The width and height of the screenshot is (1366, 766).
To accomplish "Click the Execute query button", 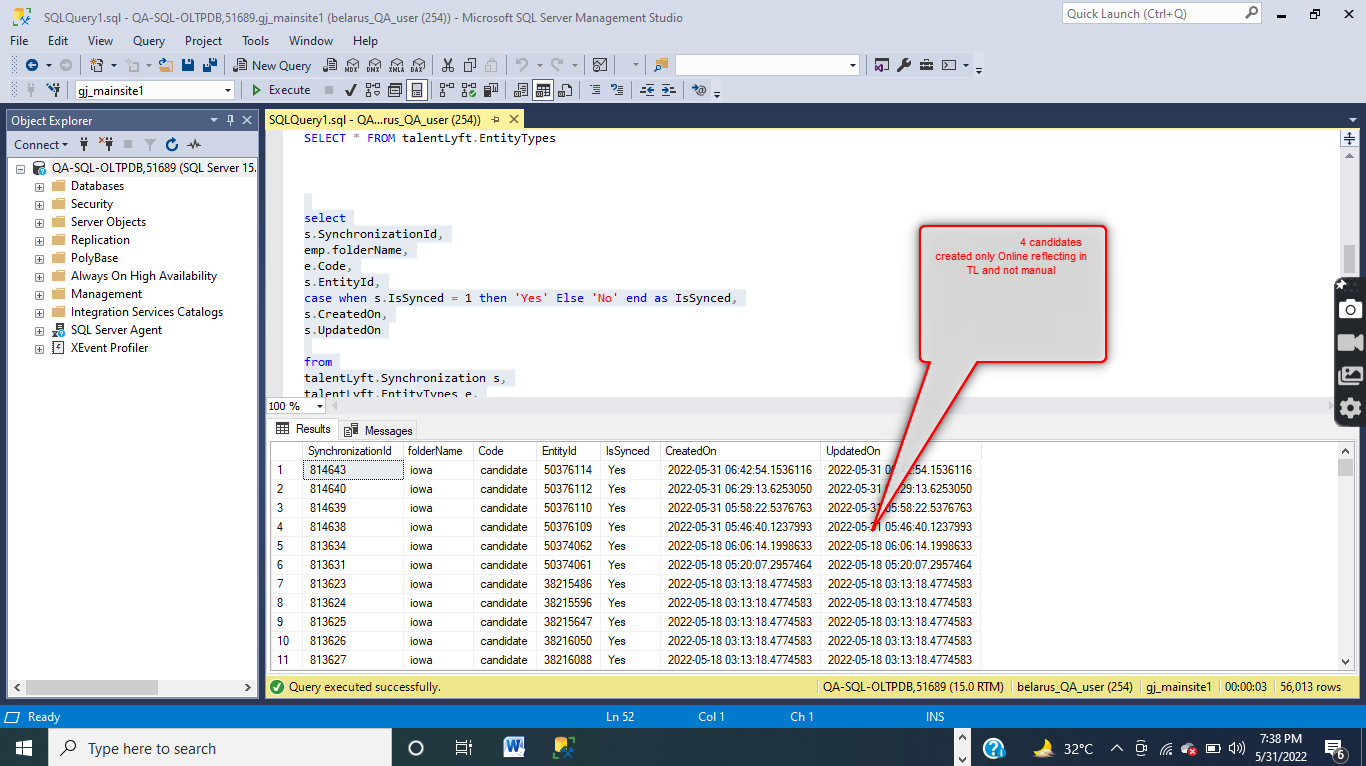I will click(x=281, y=90).
